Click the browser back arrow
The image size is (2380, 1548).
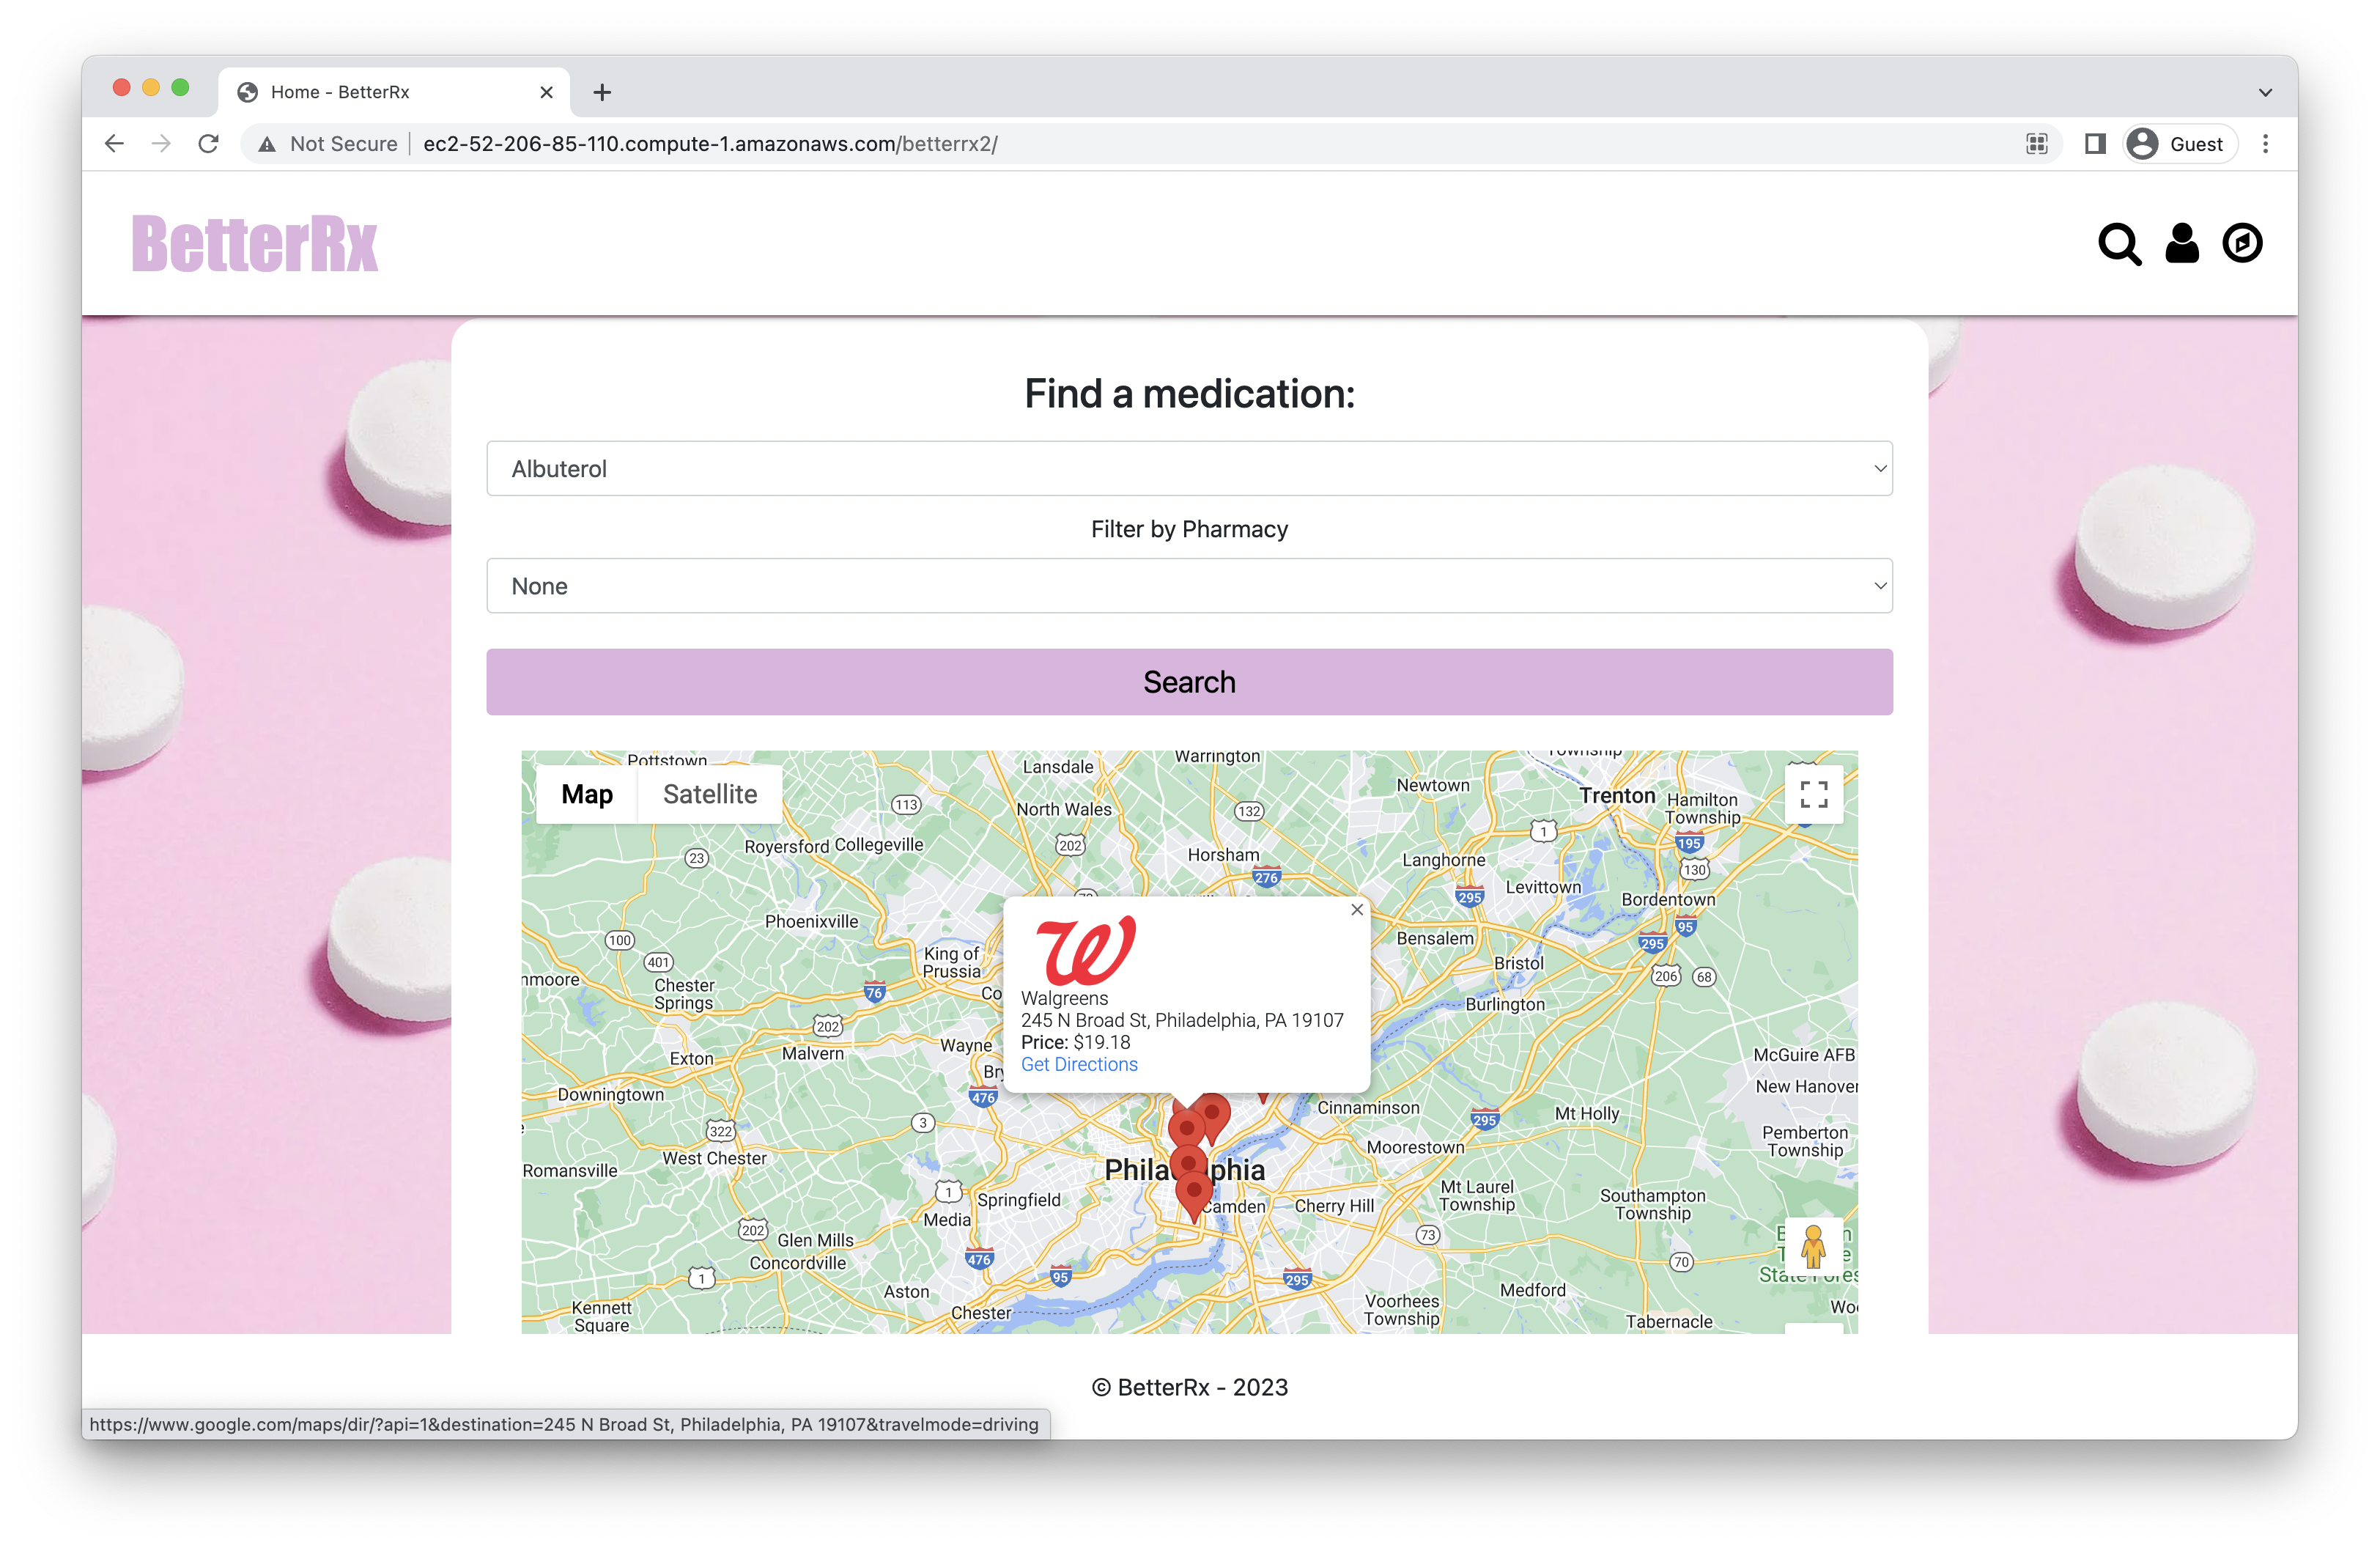[115, 144]
